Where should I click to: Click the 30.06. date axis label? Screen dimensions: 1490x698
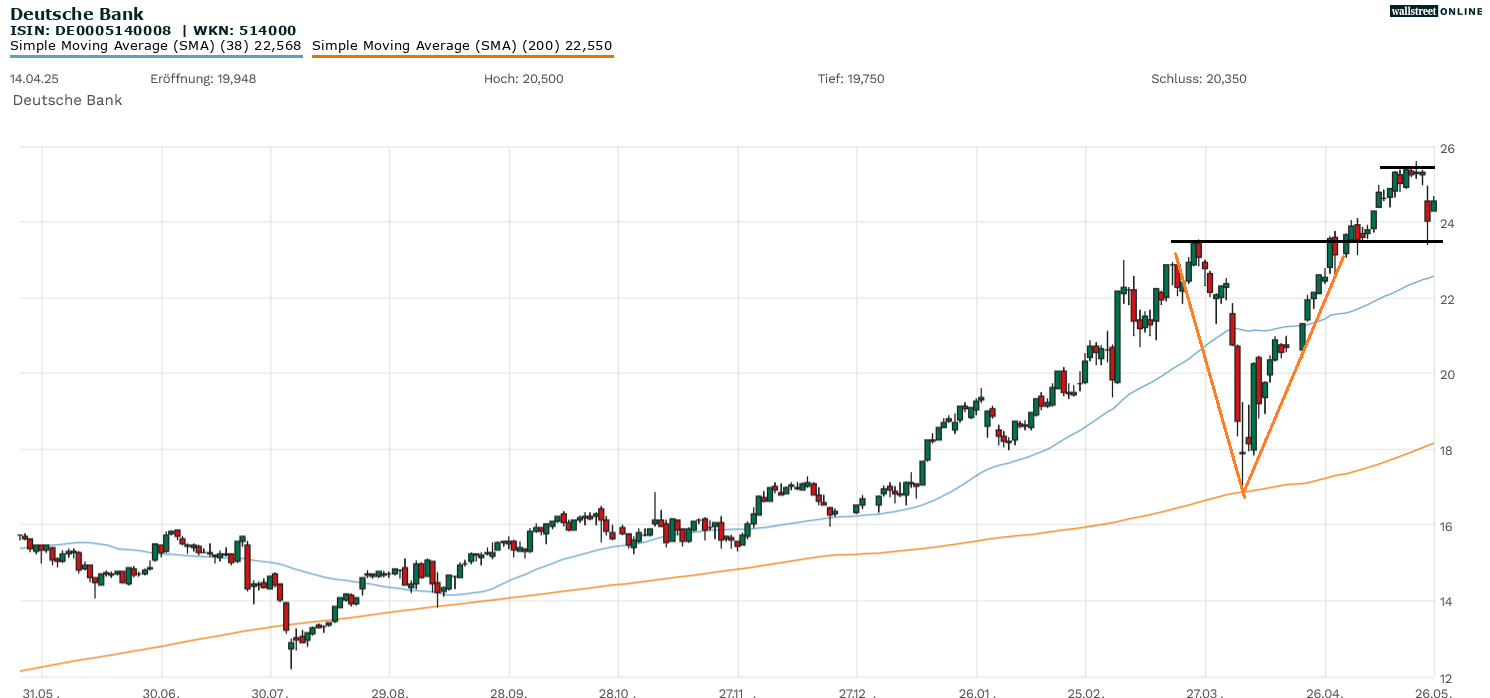(x=160, y=693)
